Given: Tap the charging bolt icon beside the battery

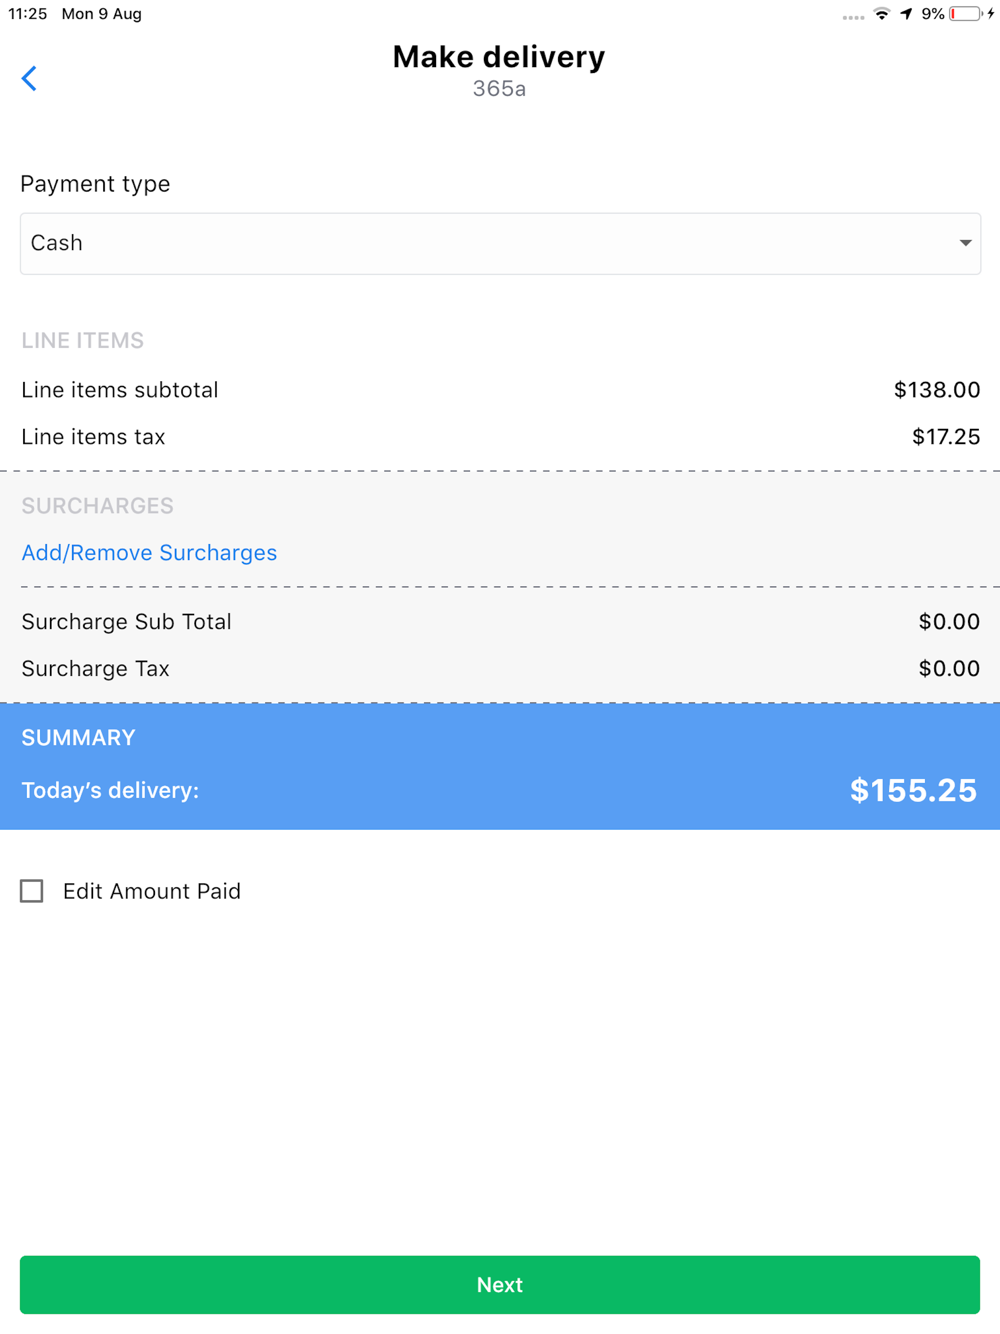Looking at the screenshot, I should pyautogui.click(x=991, y=14).
